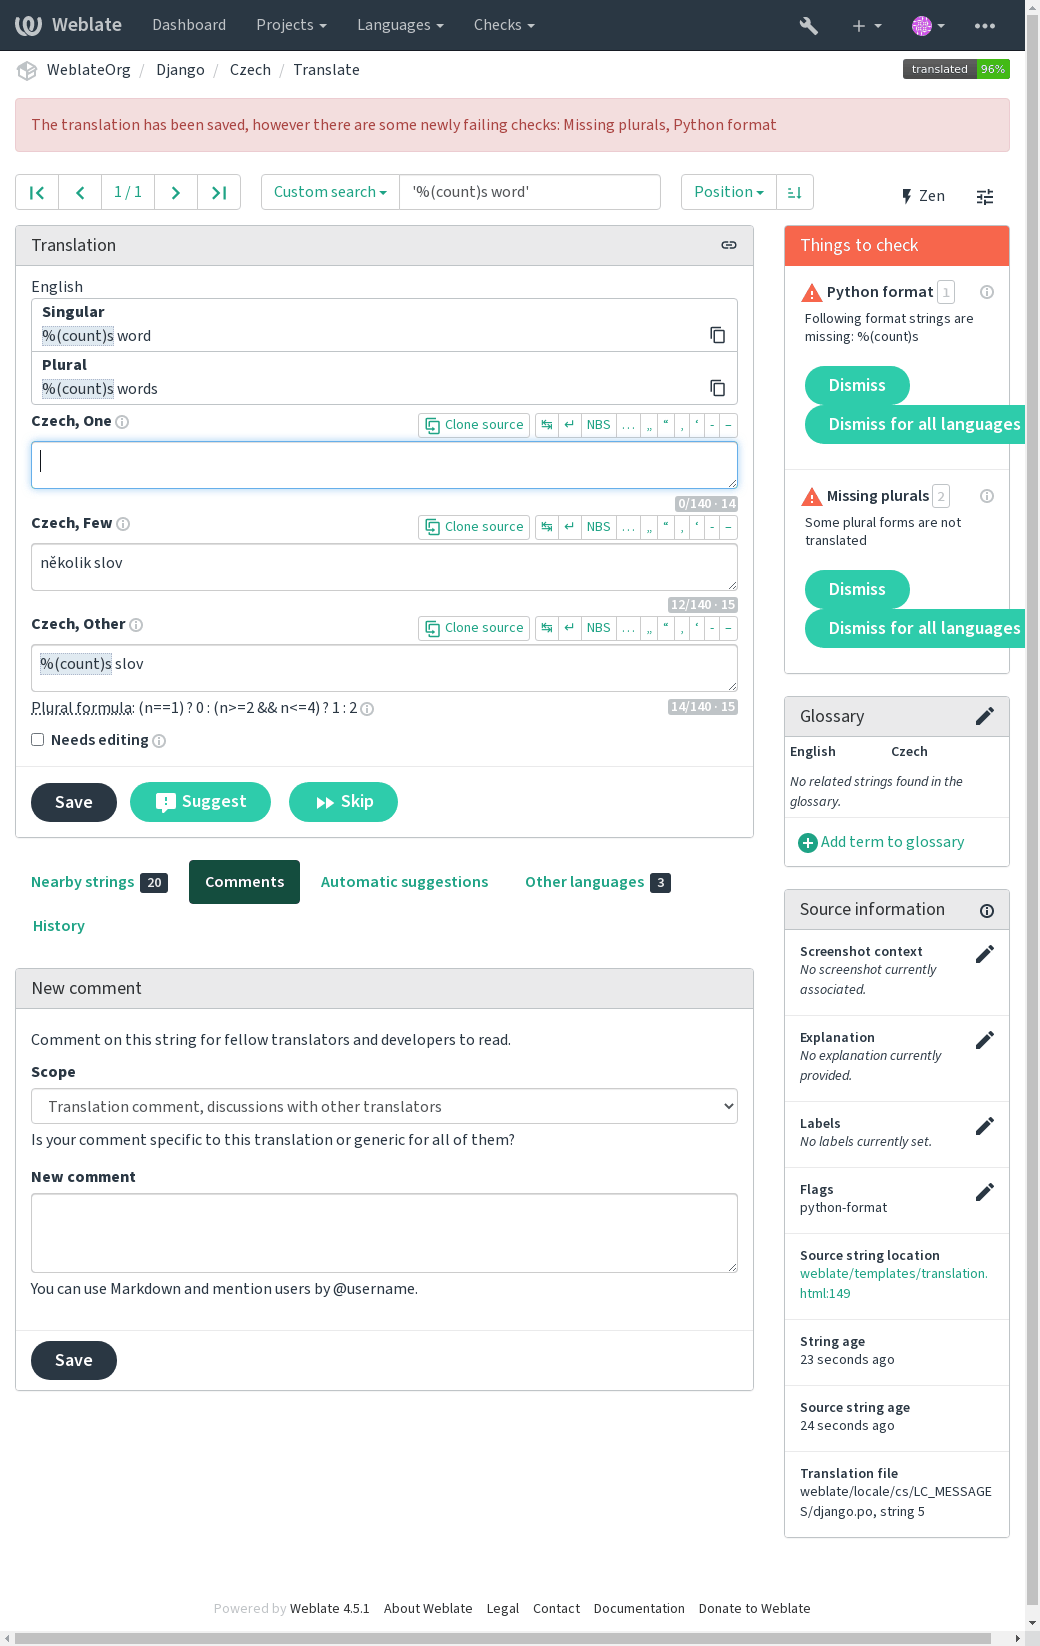Show Missing plurals check info

[x=987, y=496]
